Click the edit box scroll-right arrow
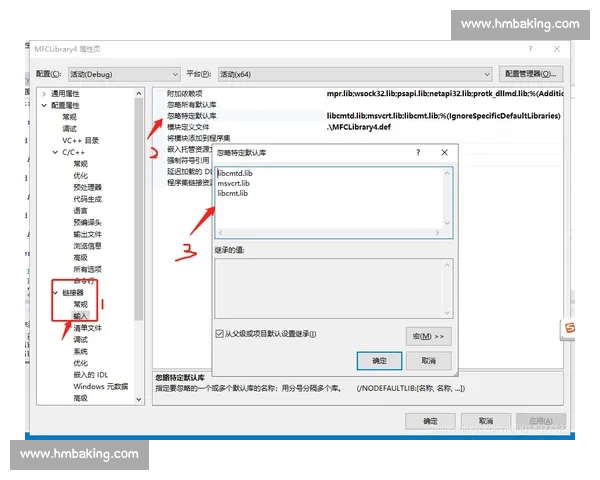Viewport: 600px width, 480px height. 437,233
